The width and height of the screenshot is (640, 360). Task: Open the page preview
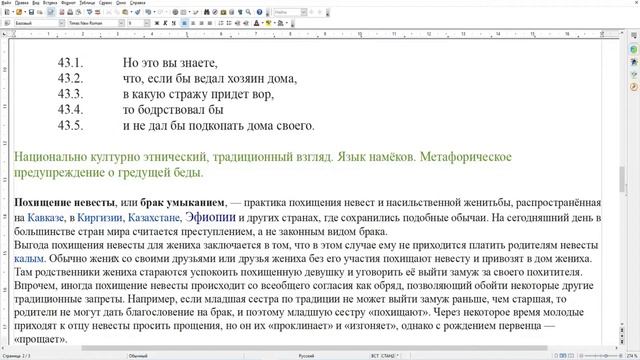pos(78,12)
